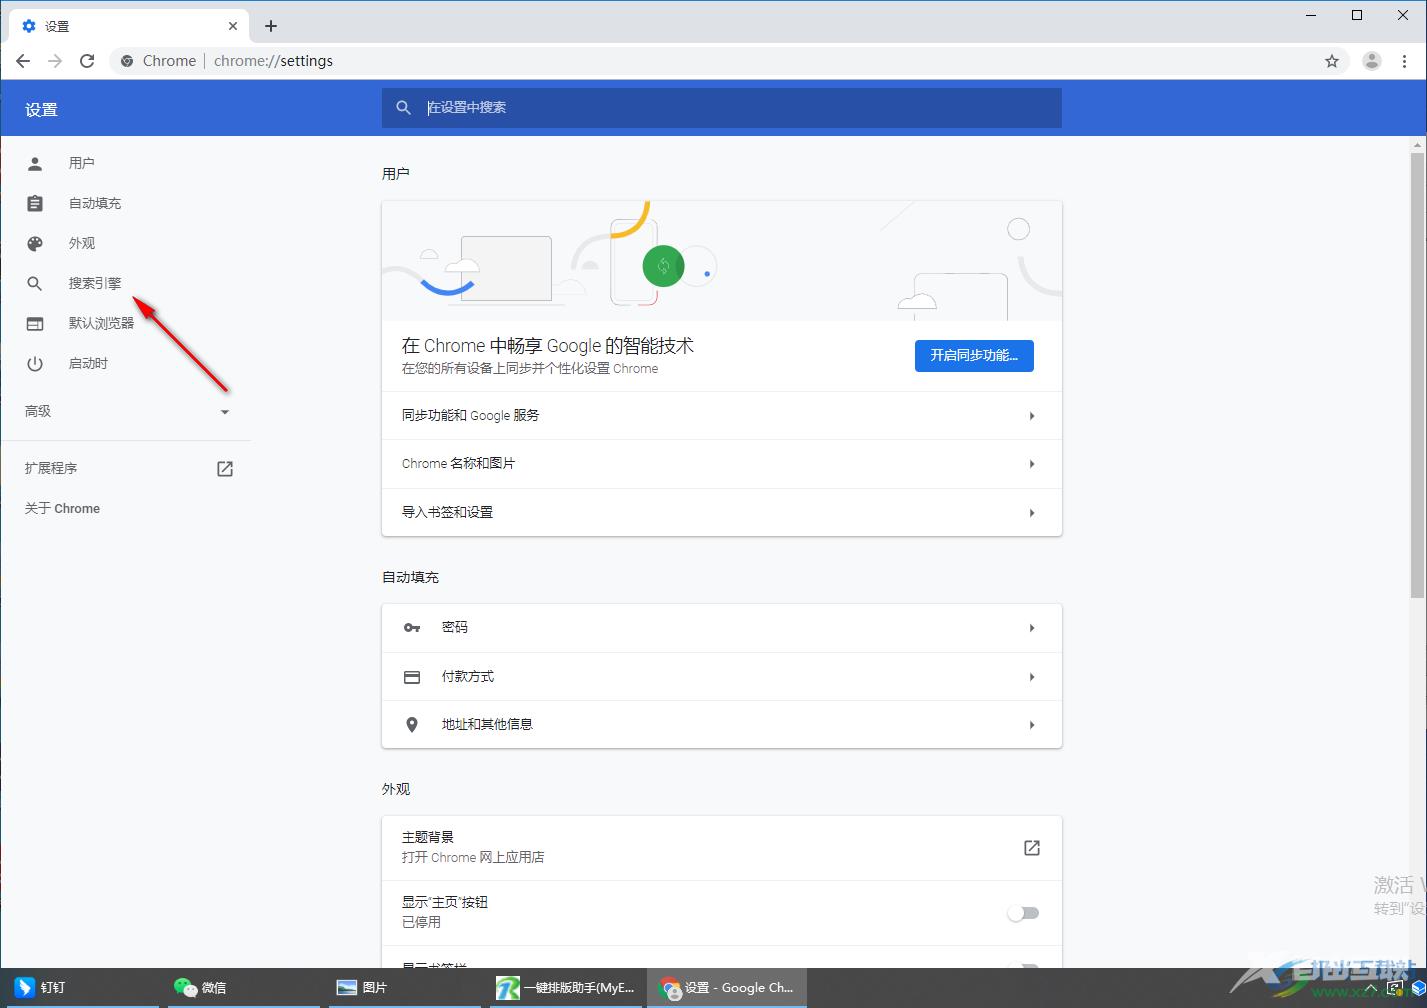Open Chrome 名称和图片 row arrow

1032,464
